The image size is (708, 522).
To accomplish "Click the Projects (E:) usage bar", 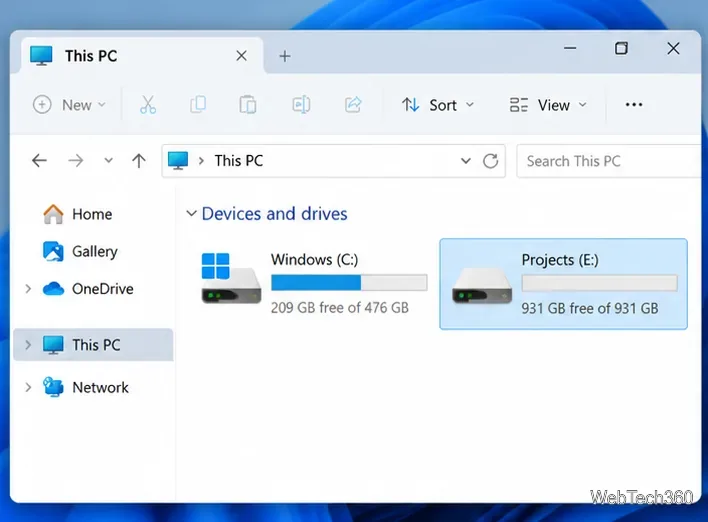I will click(600, 283).
